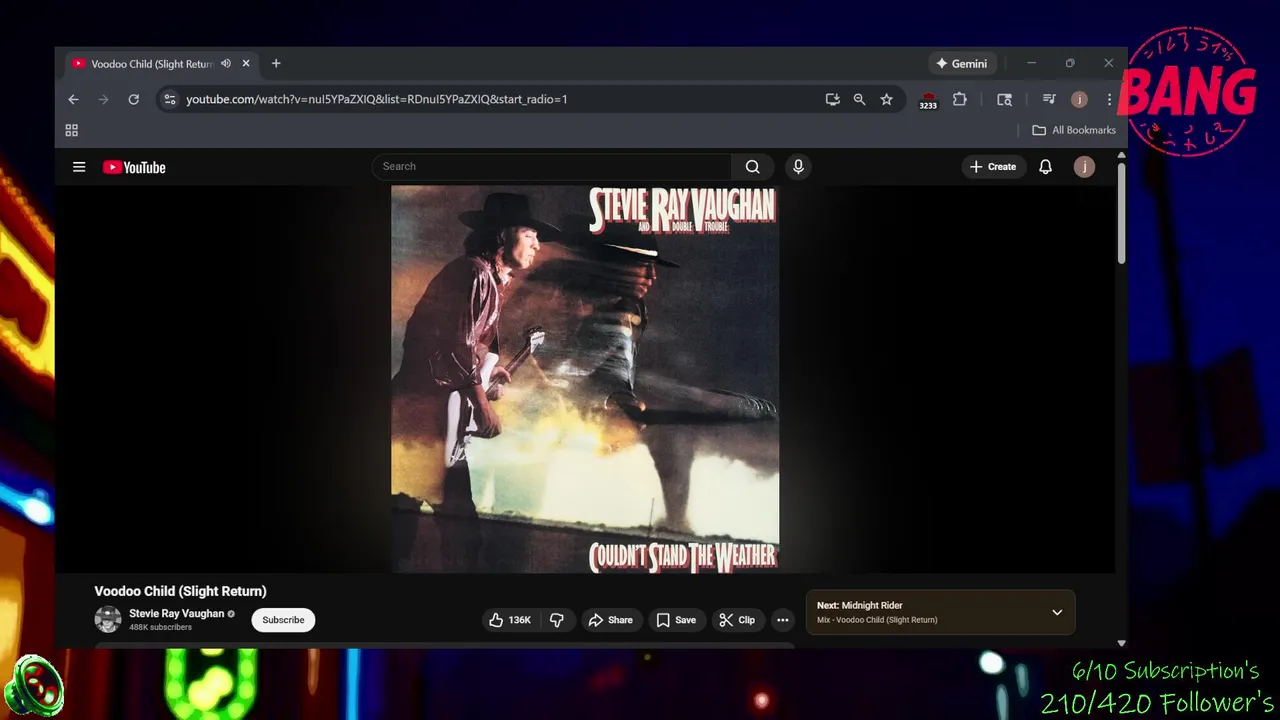Reload the current page
This screenshot has height=720, width=1280.
(x=133, y=99)
